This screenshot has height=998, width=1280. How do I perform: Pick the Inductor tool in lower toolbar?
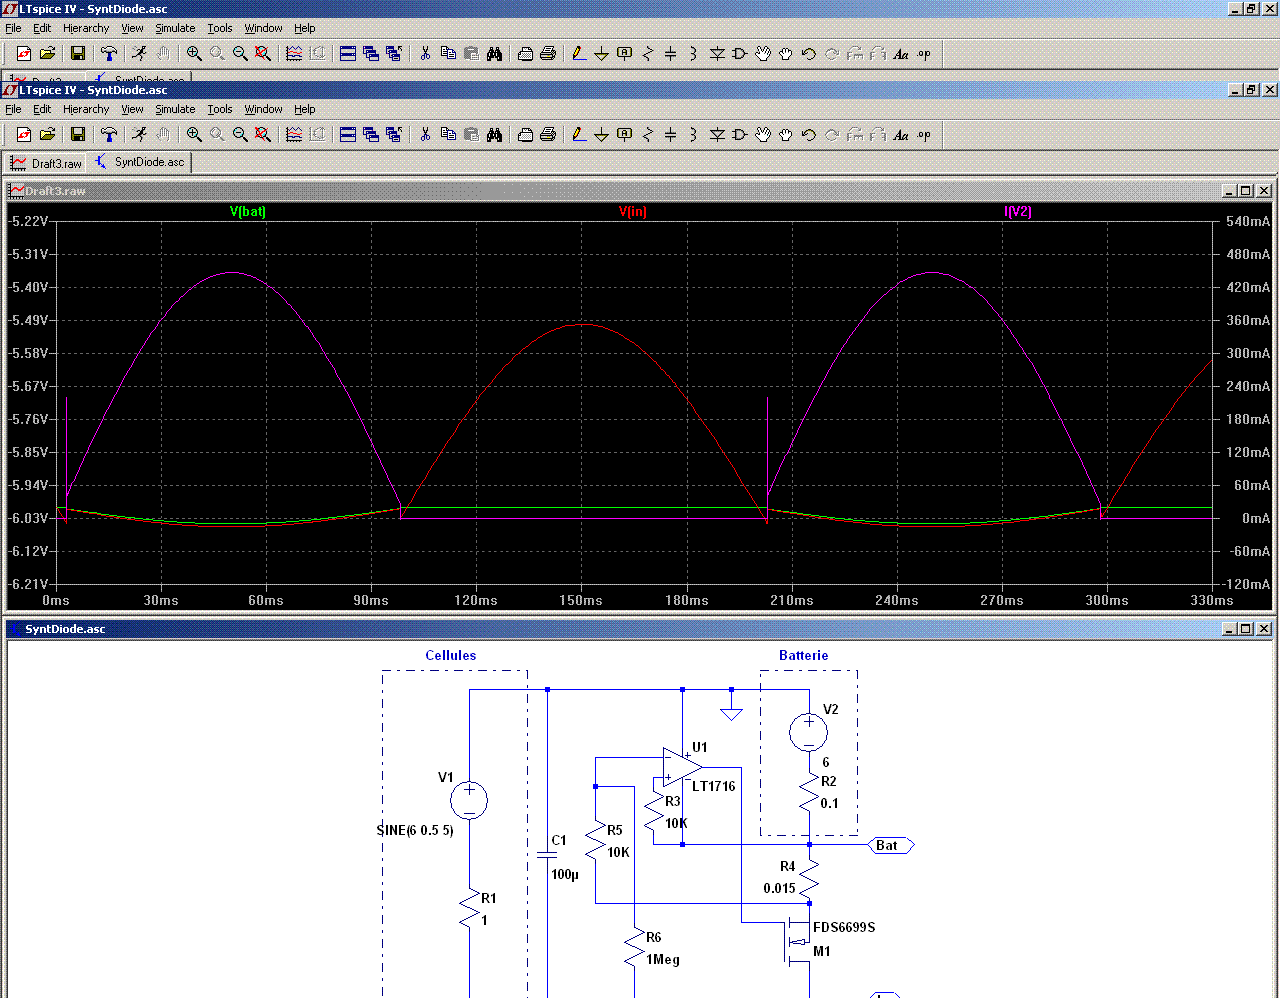693,135
